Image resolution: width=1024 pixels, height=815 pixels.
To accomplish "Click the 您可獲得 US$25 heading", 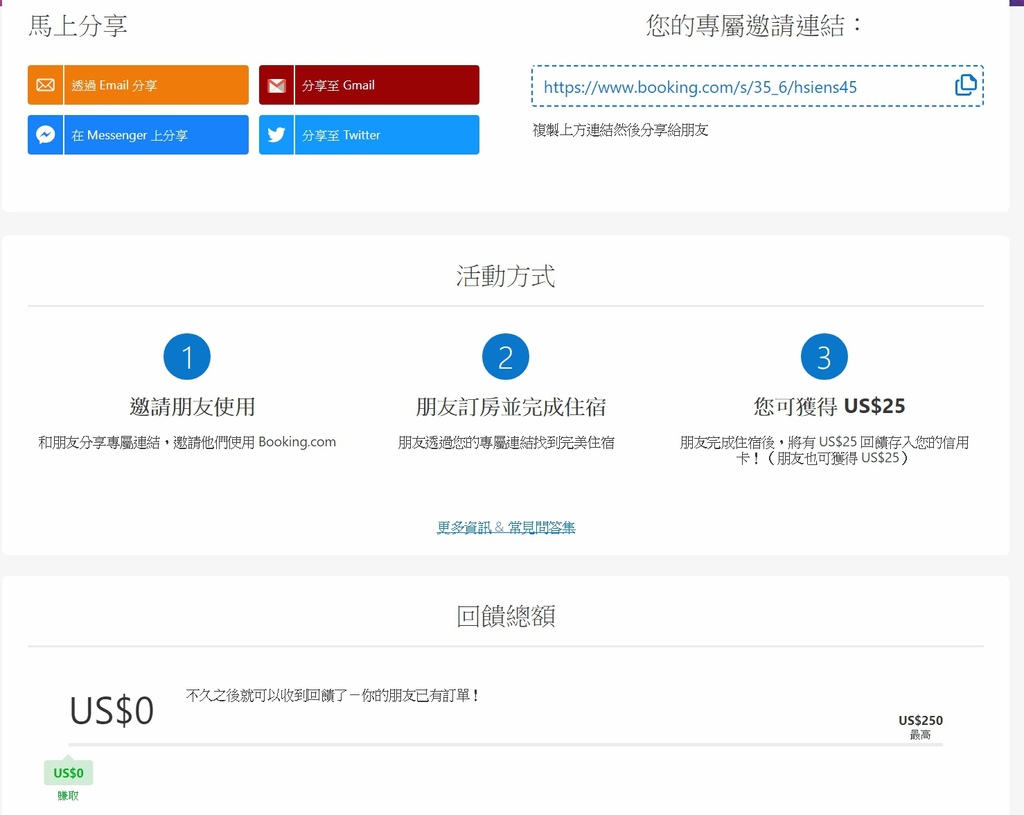I will pos(829,406).
